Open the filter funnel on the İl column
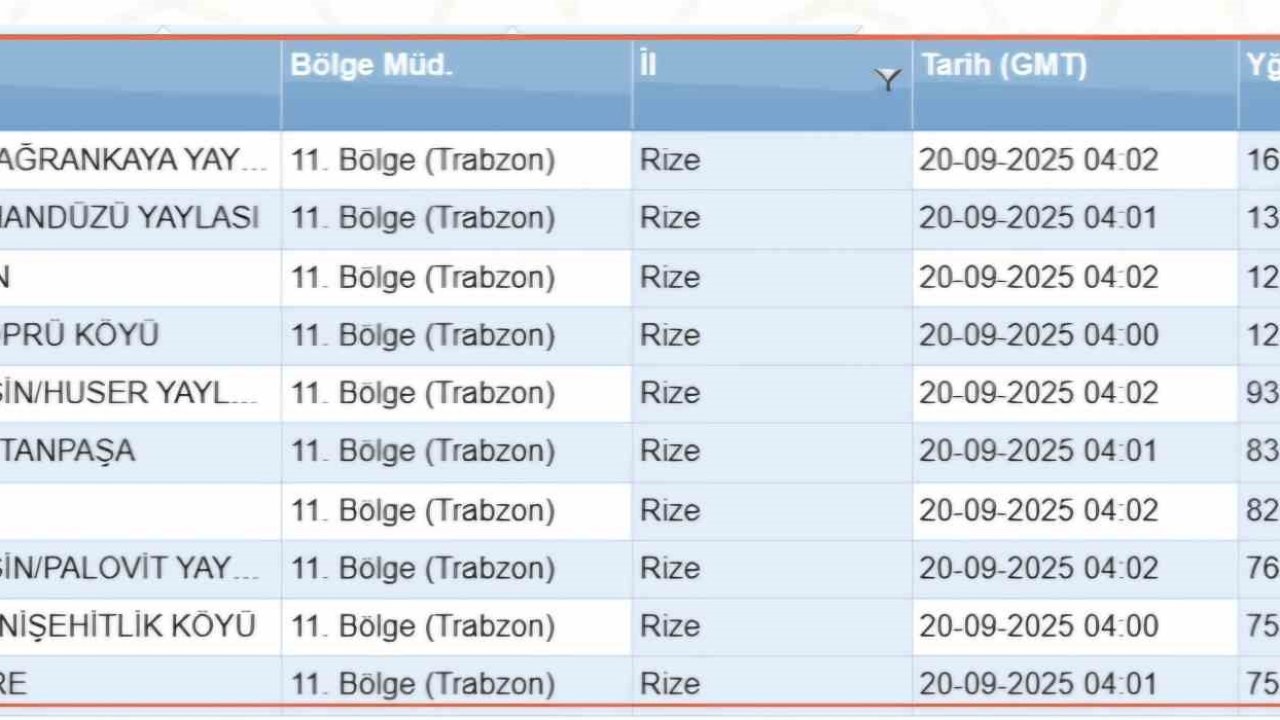 point(887,80)
